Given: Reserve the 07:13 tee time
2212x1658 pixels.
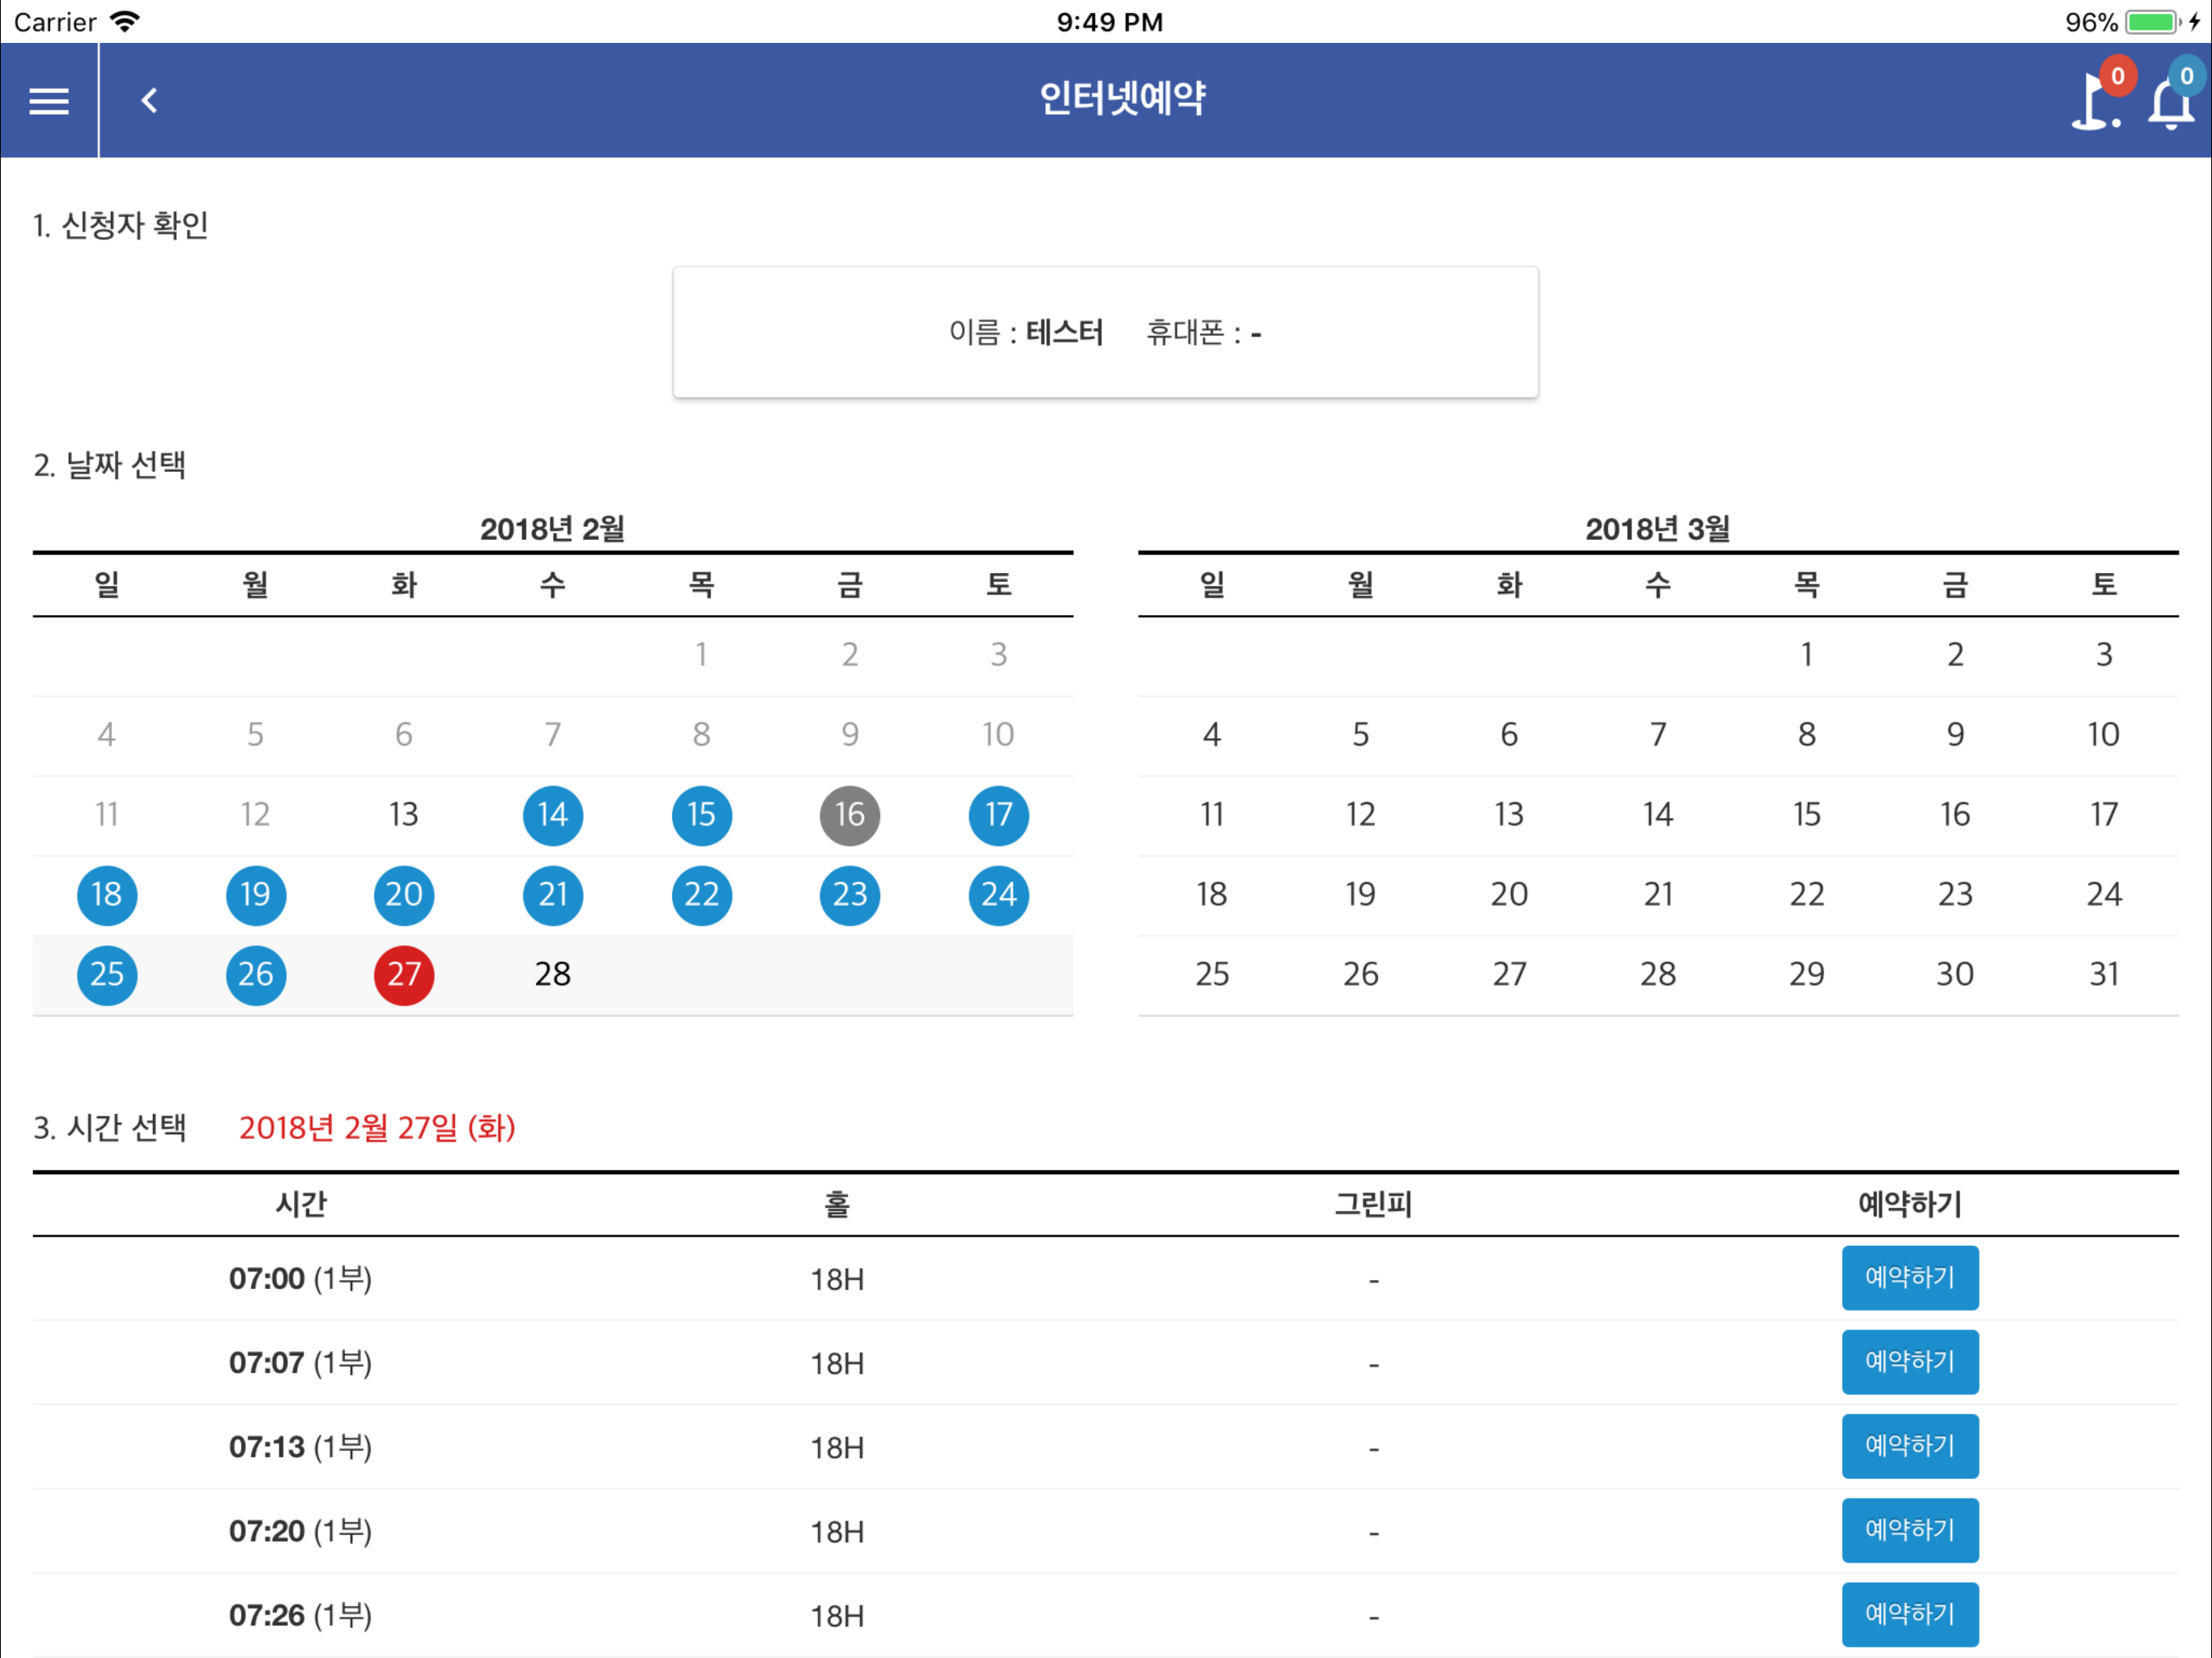Looking at the screenshot, I should (1909, 1445).
